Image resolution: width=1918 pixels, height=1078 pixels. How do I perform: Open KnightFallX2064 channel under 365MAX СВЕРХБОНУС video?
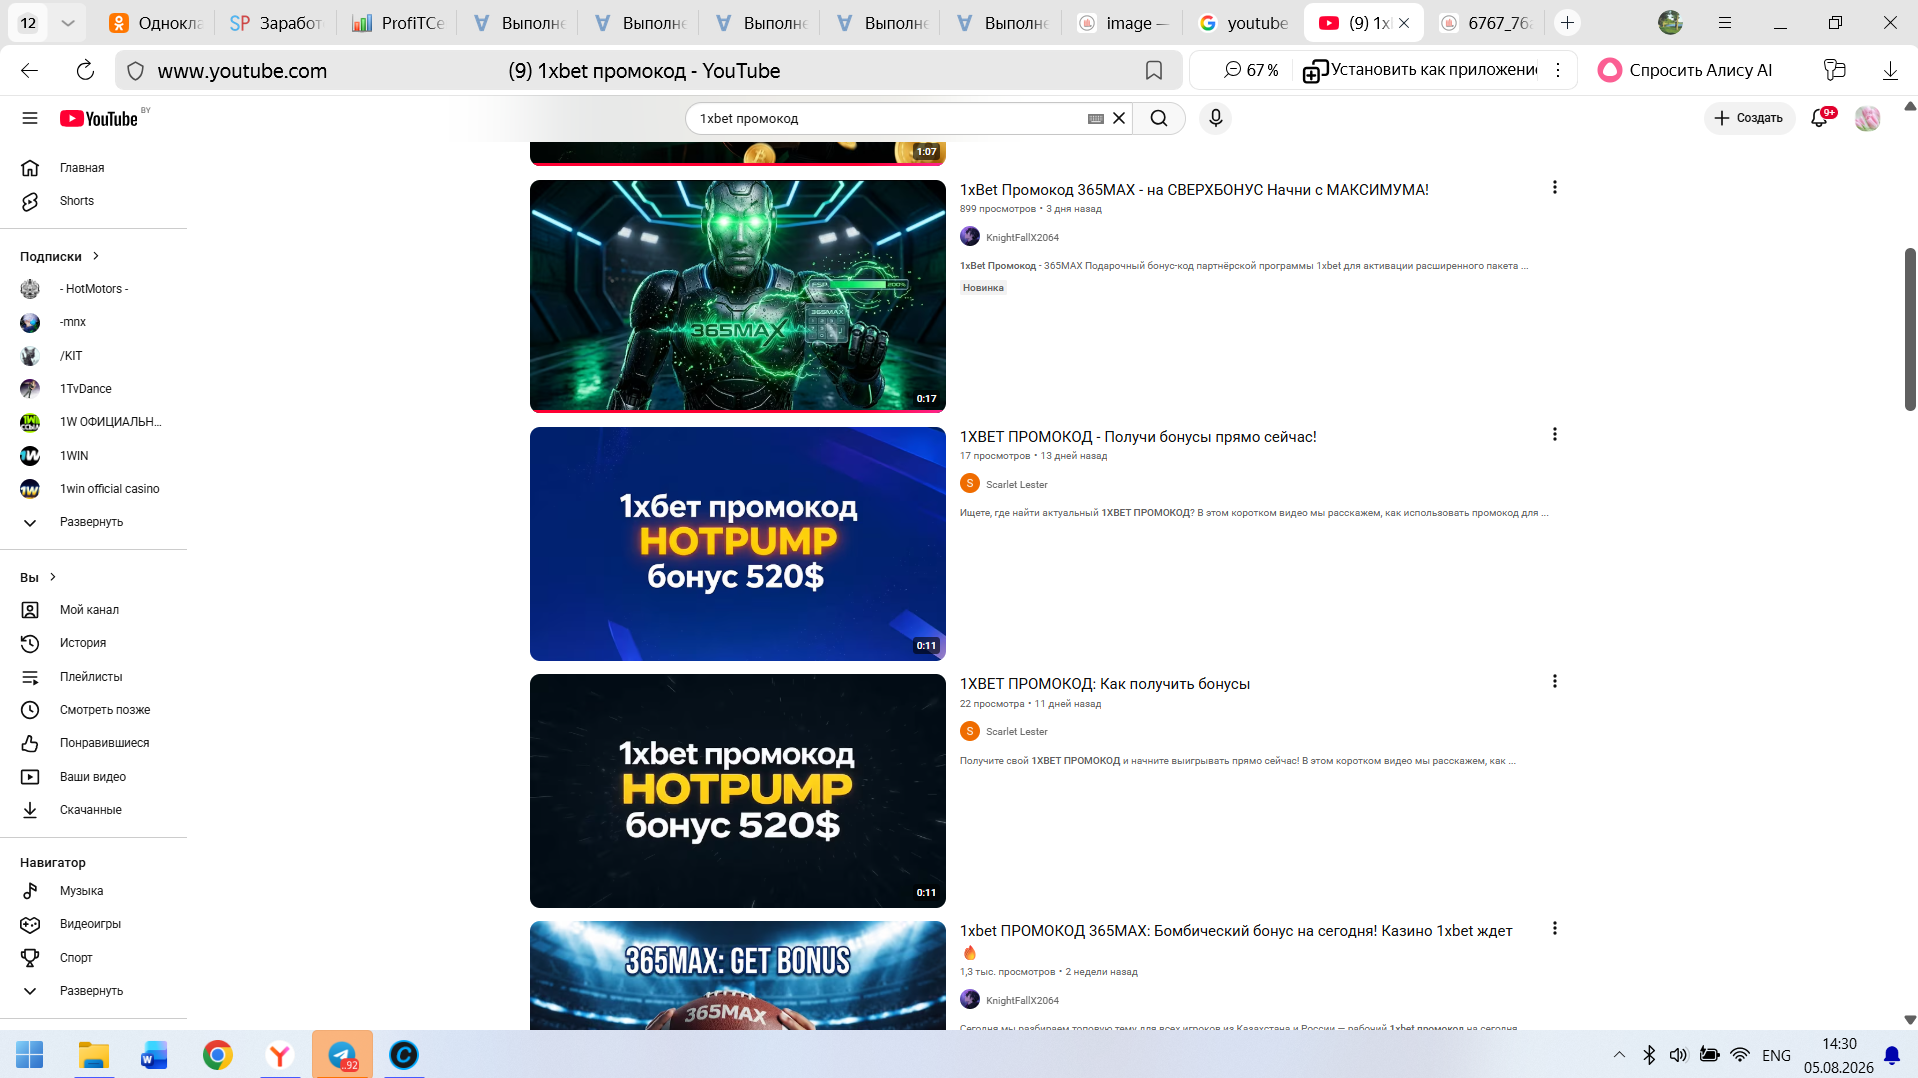pos(1022,237)
